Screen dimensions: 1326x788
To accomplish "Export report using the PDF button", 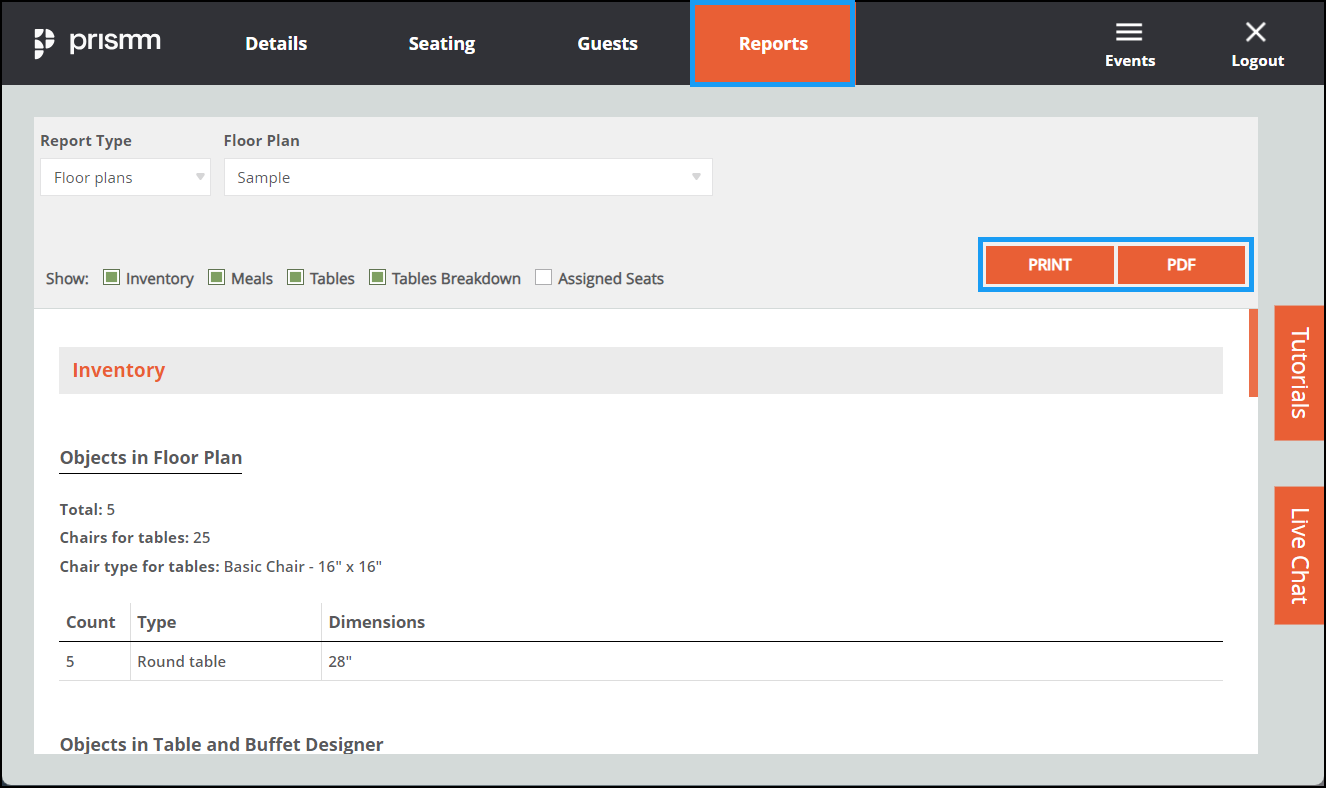I will tap(1182, 264).
